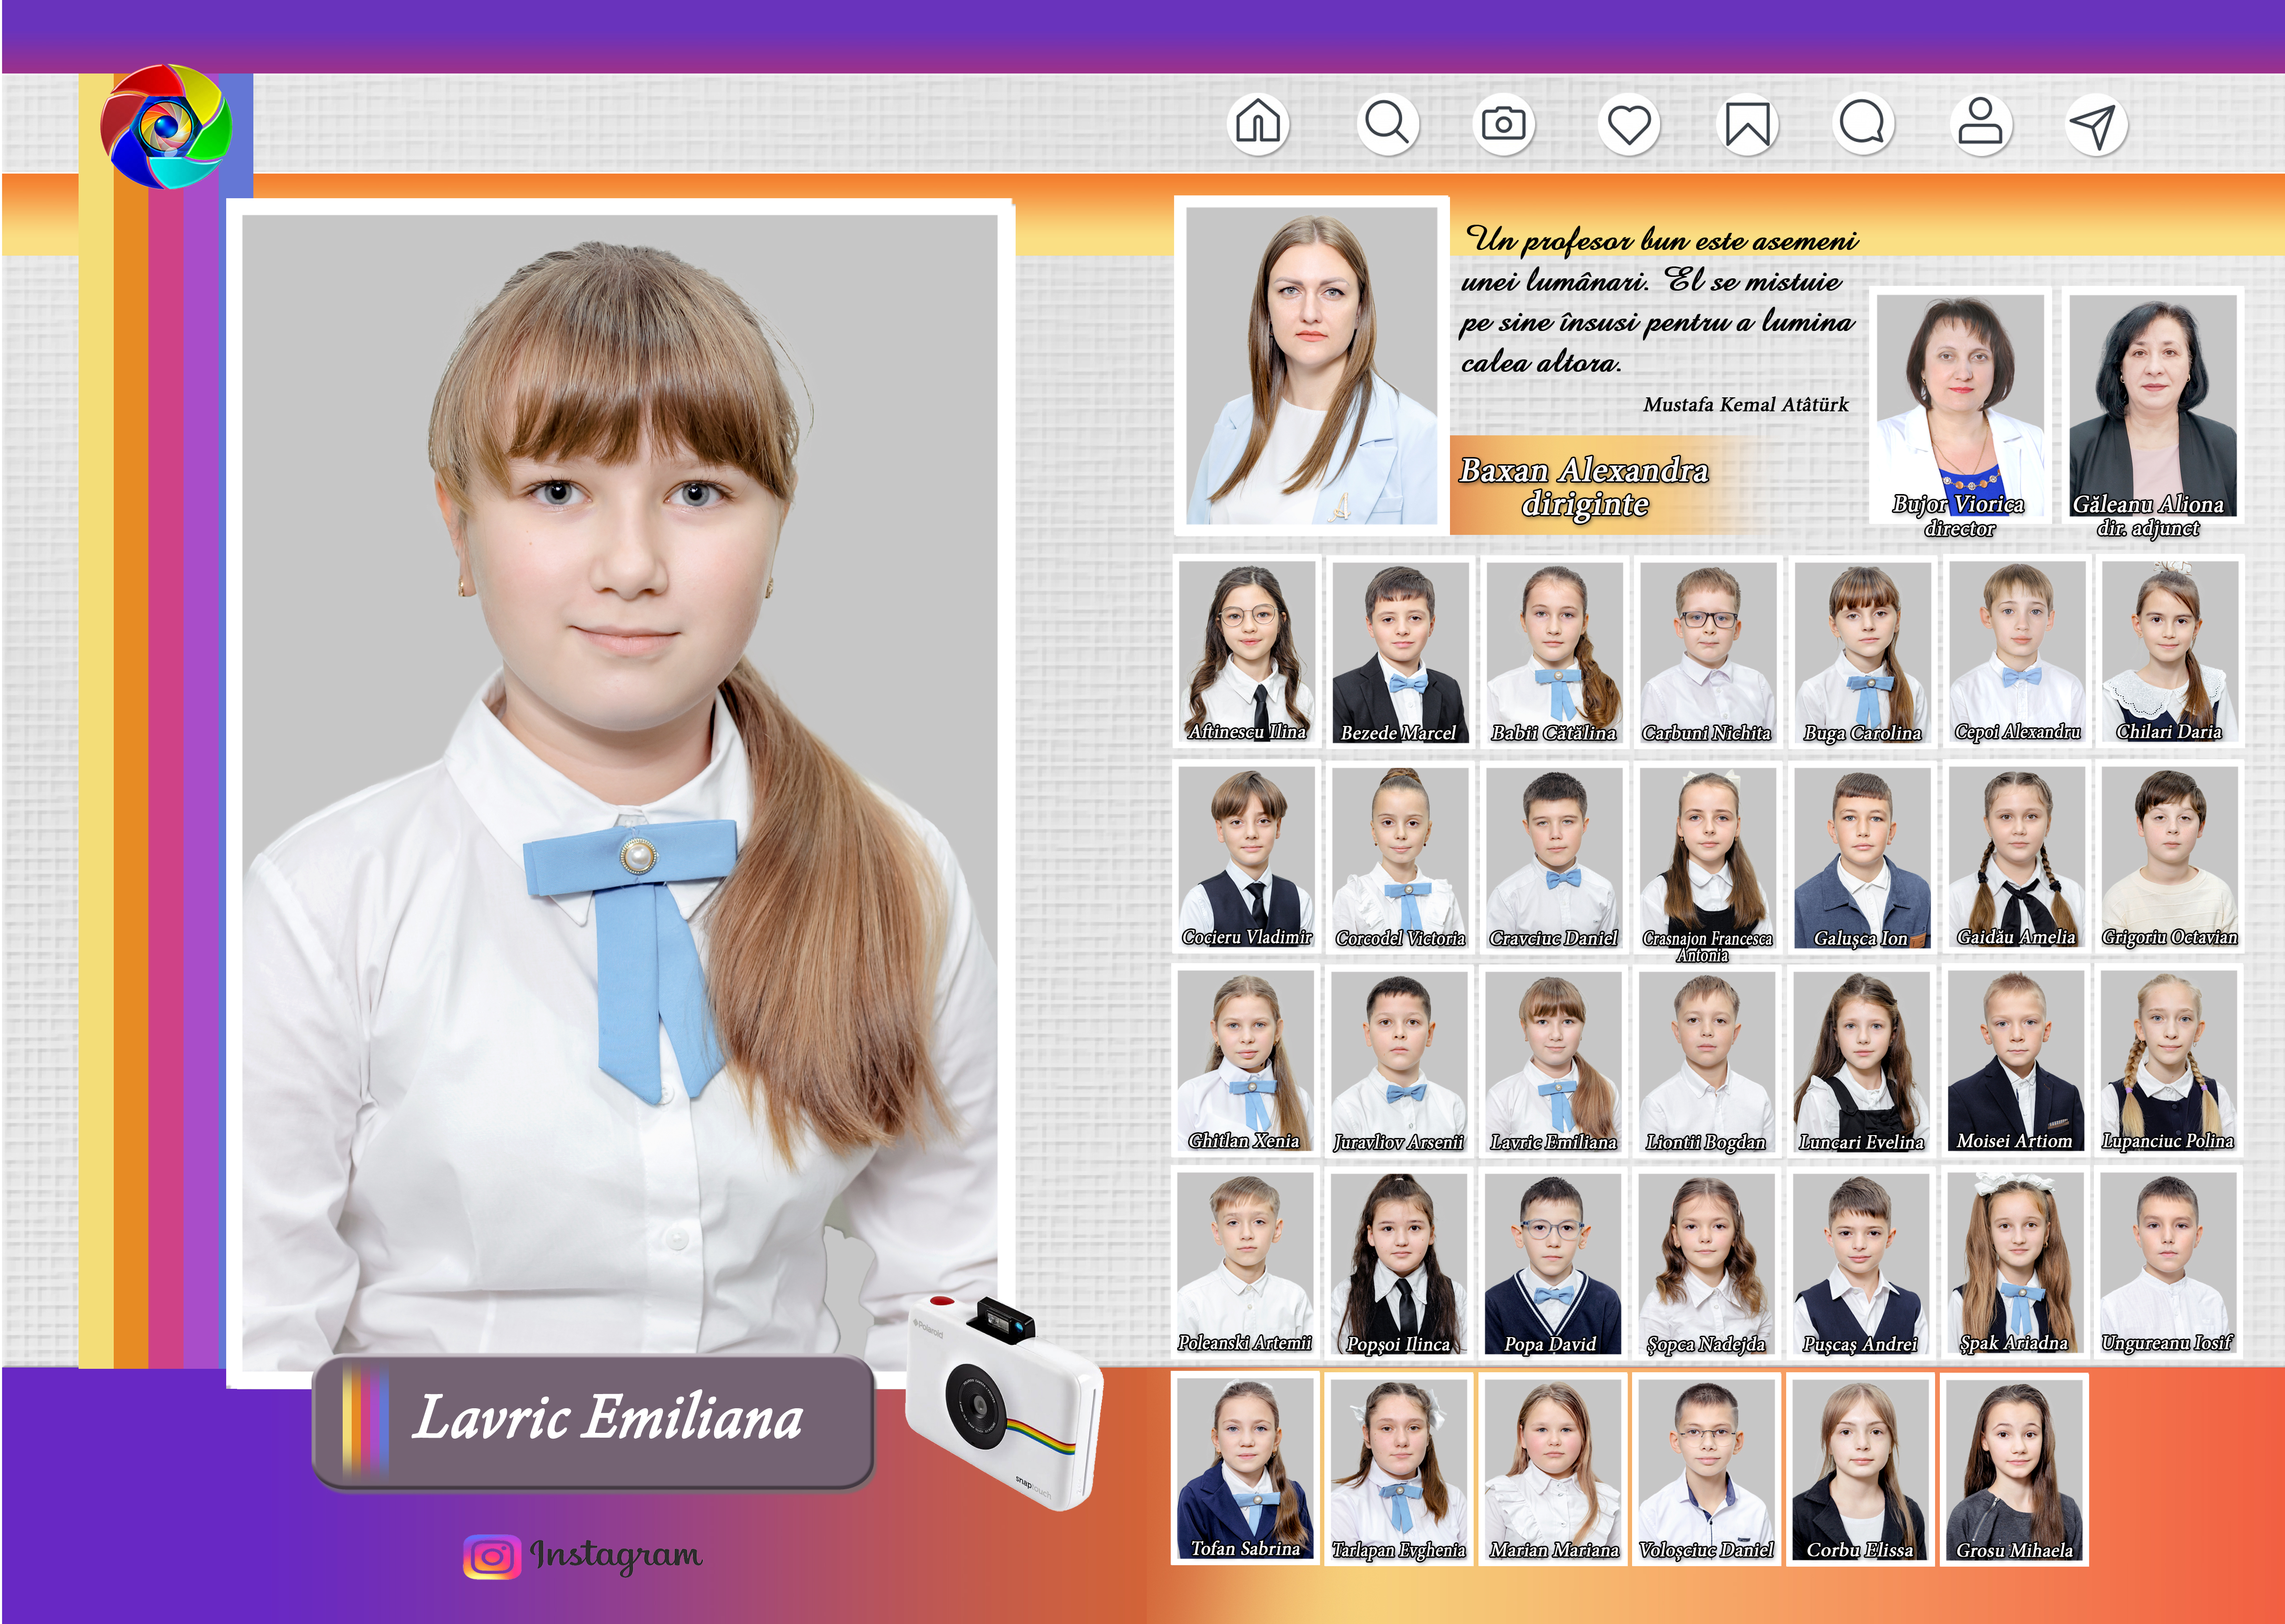Screen dimensions: 2285x1624
Task: Select the Grosu Mihaela thumbnail
Action: (x=2013, y=1468)
